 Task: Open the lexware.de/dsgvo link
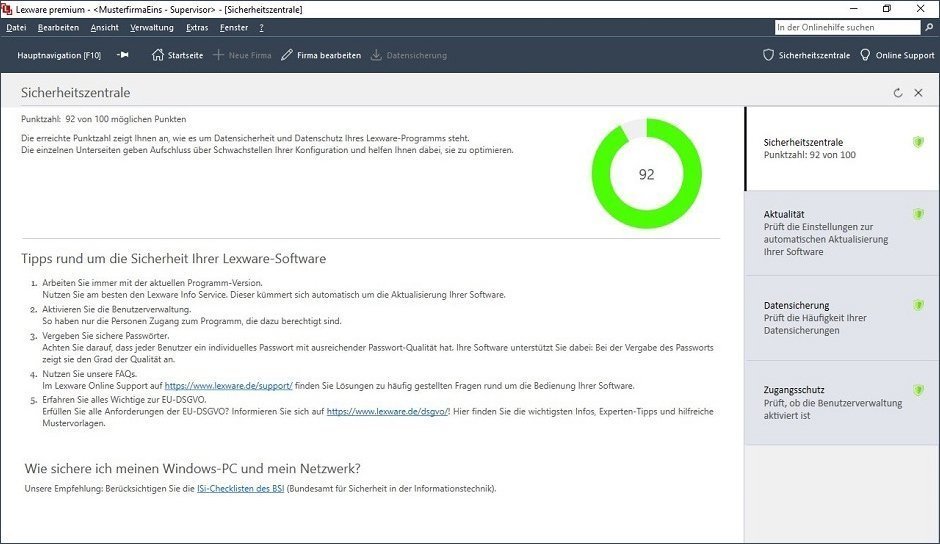(387, 411)
